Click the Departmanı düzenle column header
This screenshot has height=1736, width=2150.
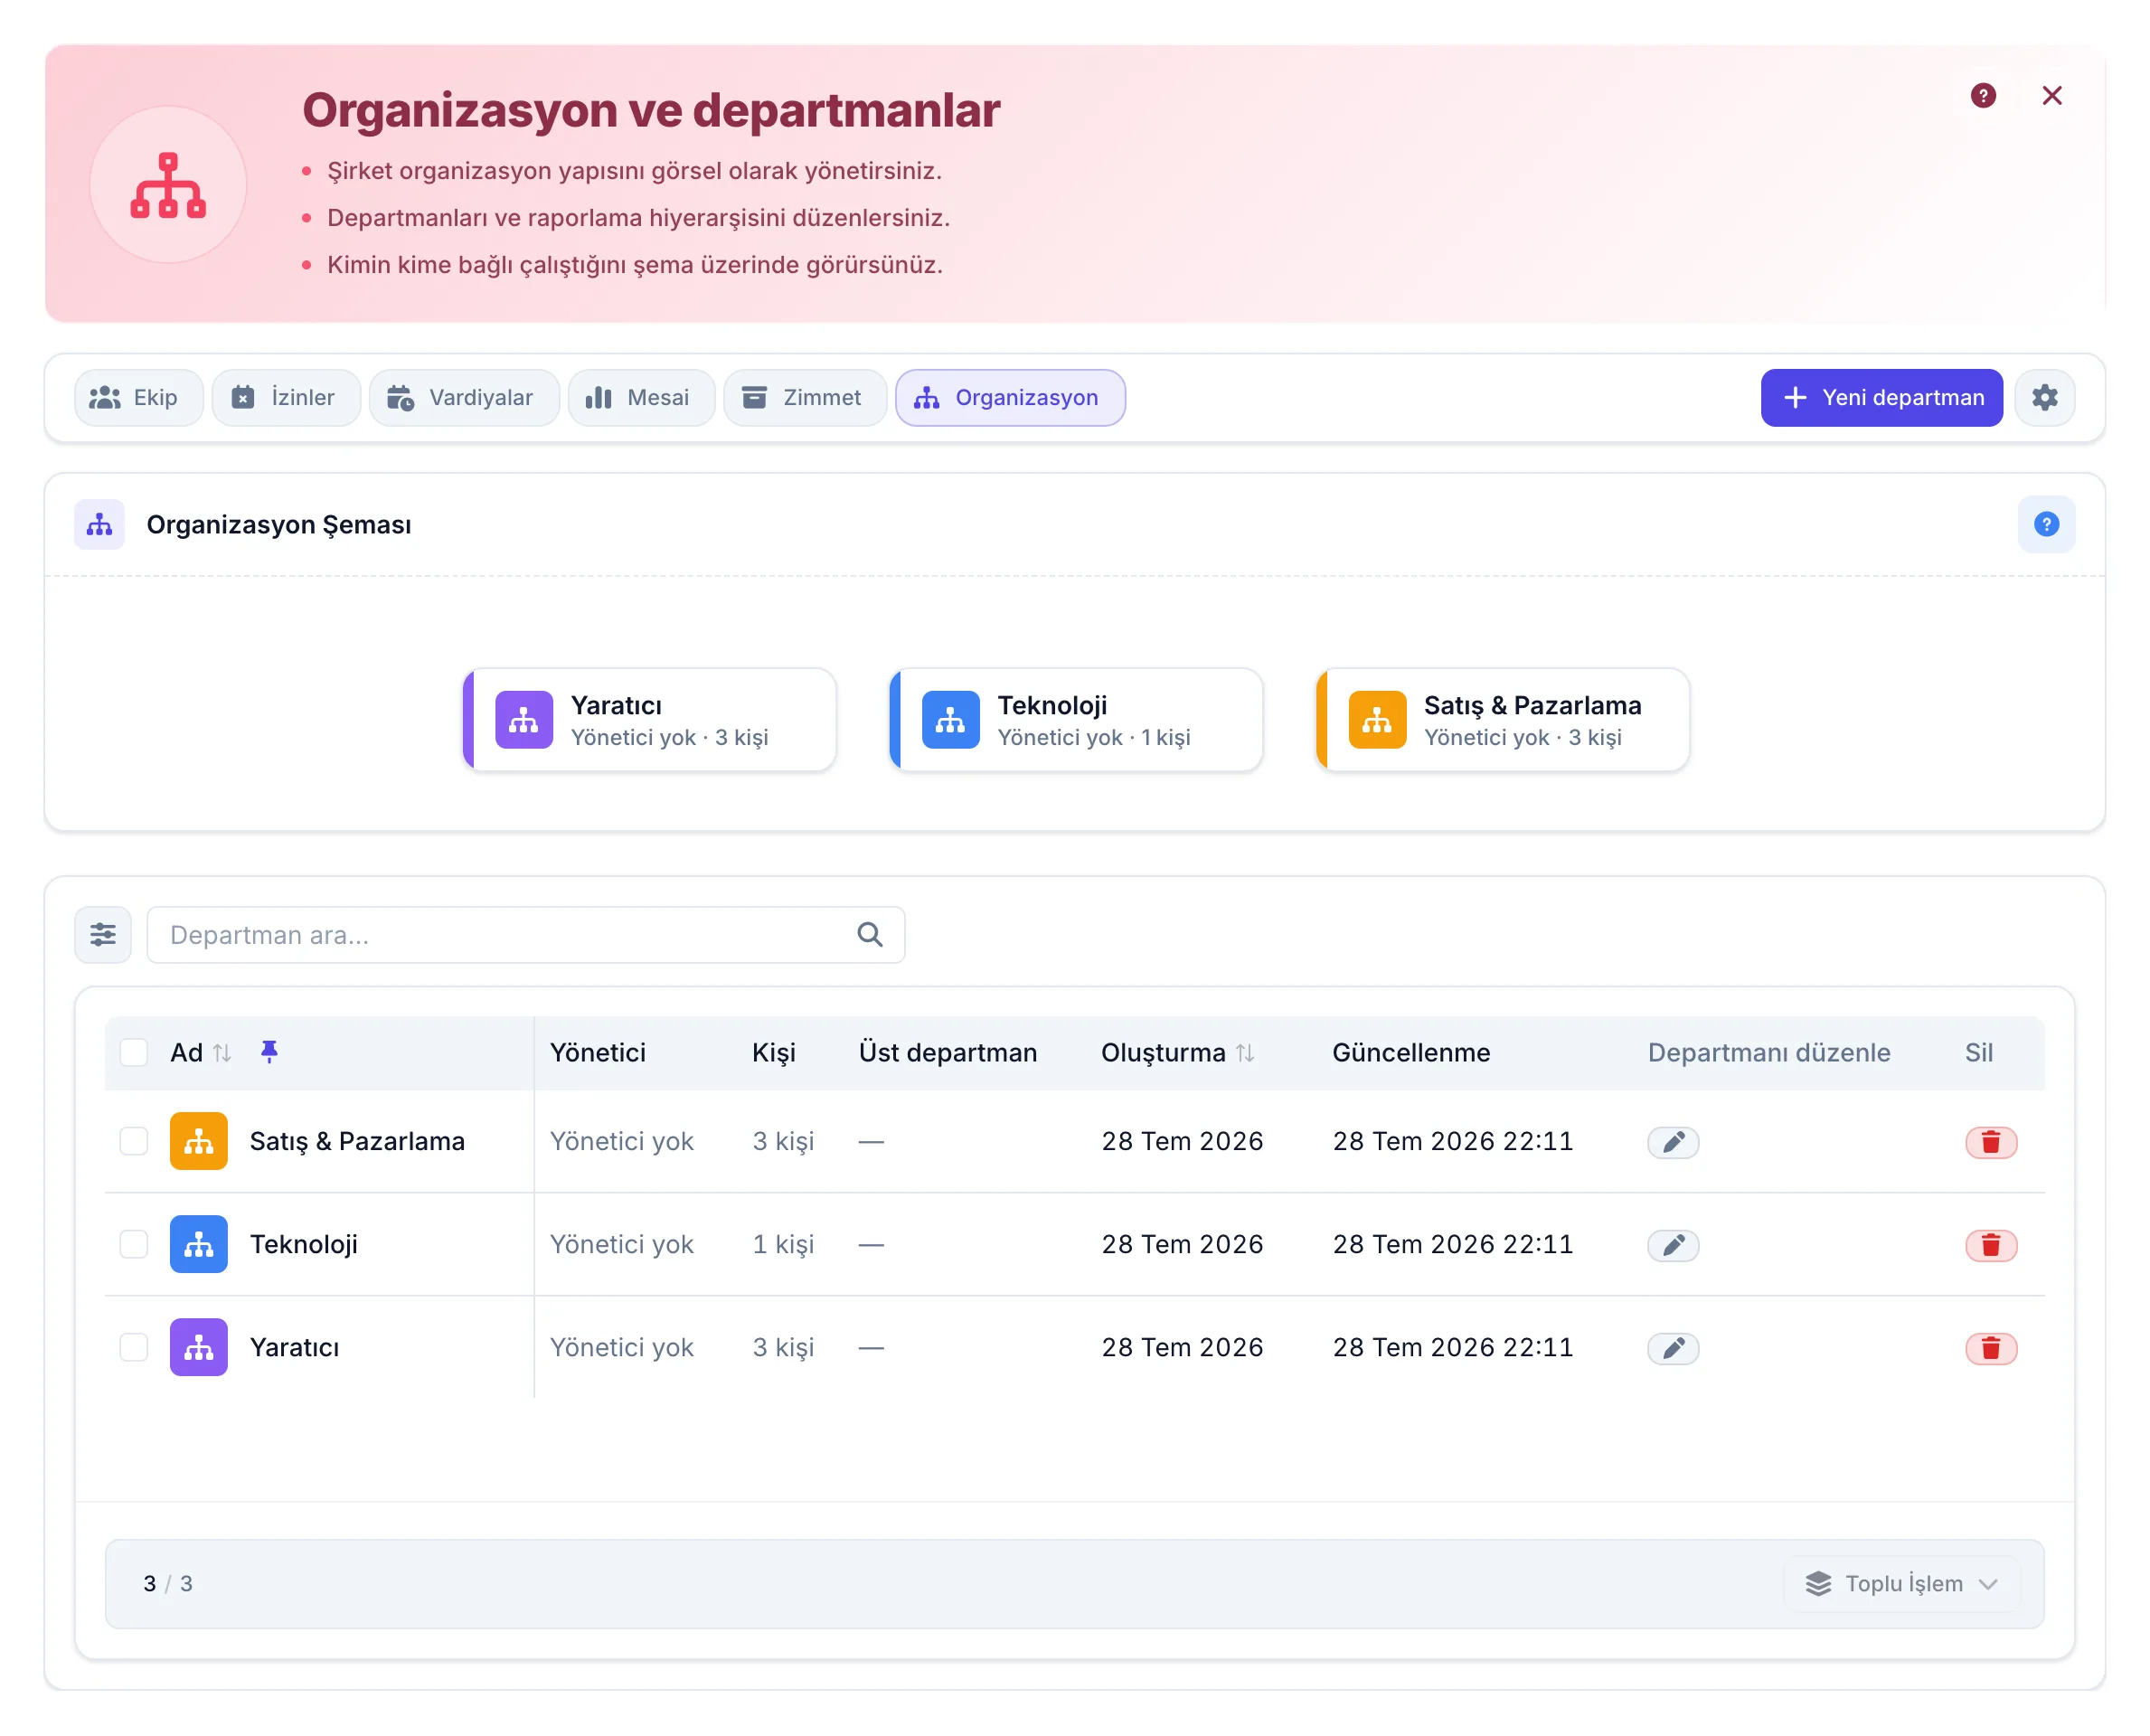(x=1768, y=1052)
